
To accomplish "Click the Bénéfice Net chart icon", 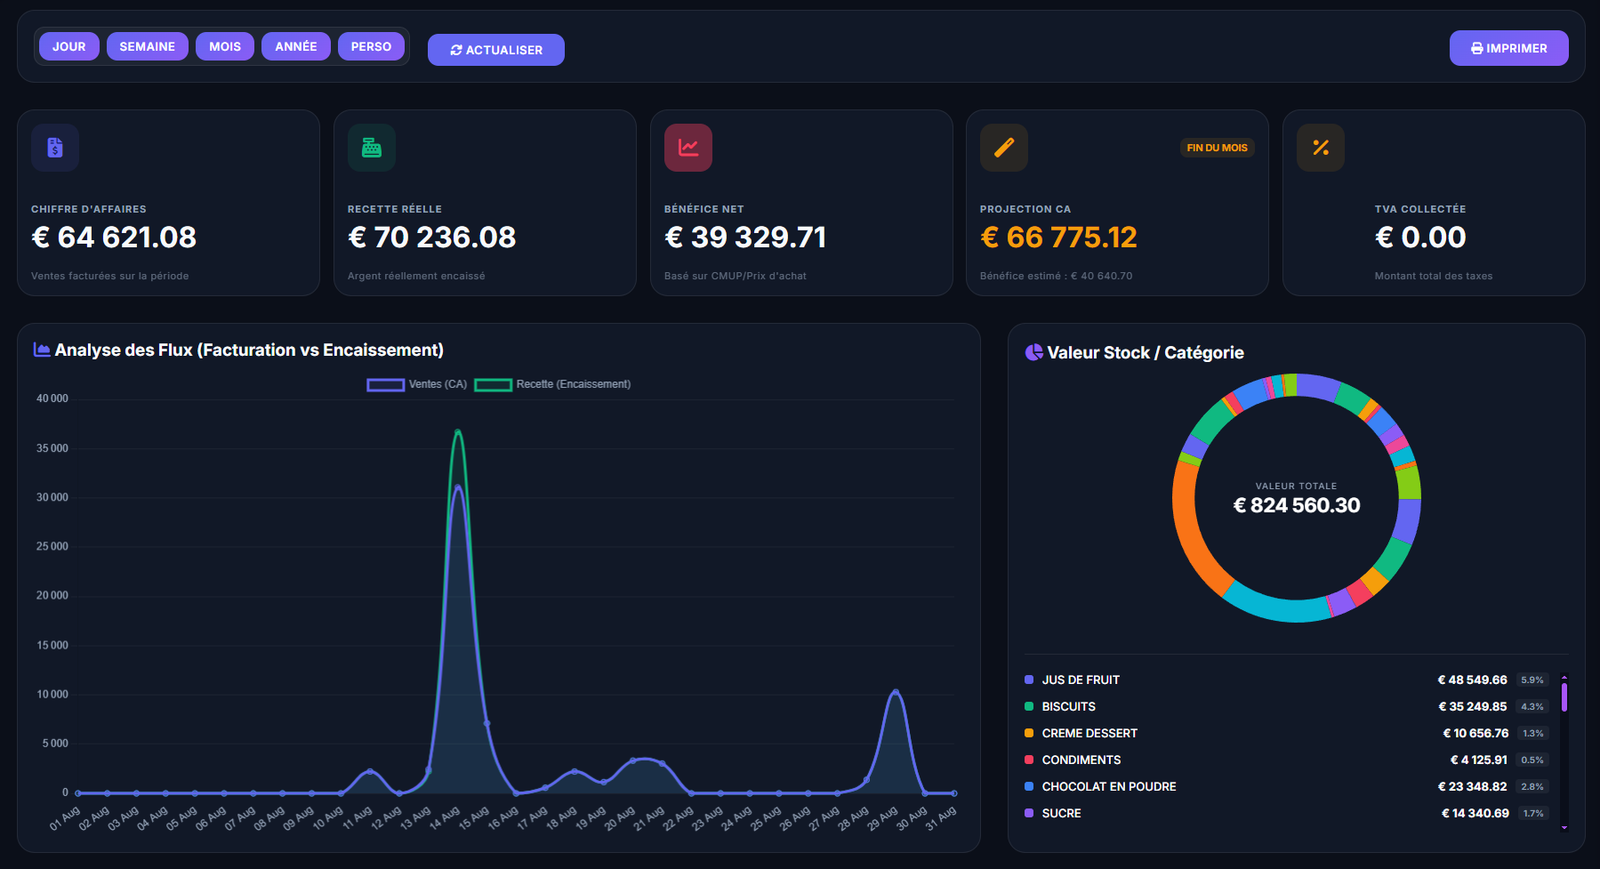I will (688, 147).
